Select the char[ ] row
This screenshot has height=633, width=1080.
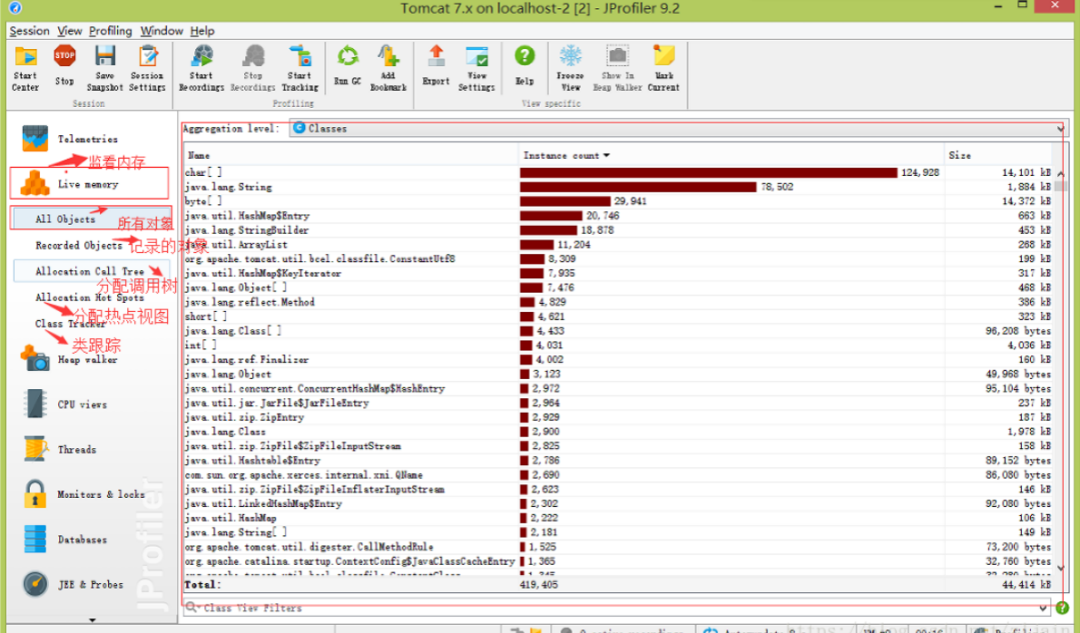click(x=618, y=172)
